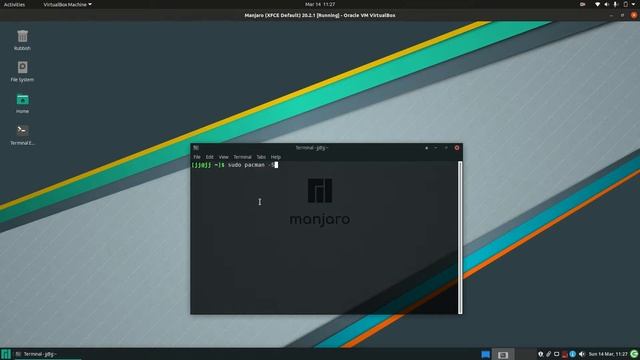Click the volume icon in top bar
The image size is (640, 360).
[607, 4]
